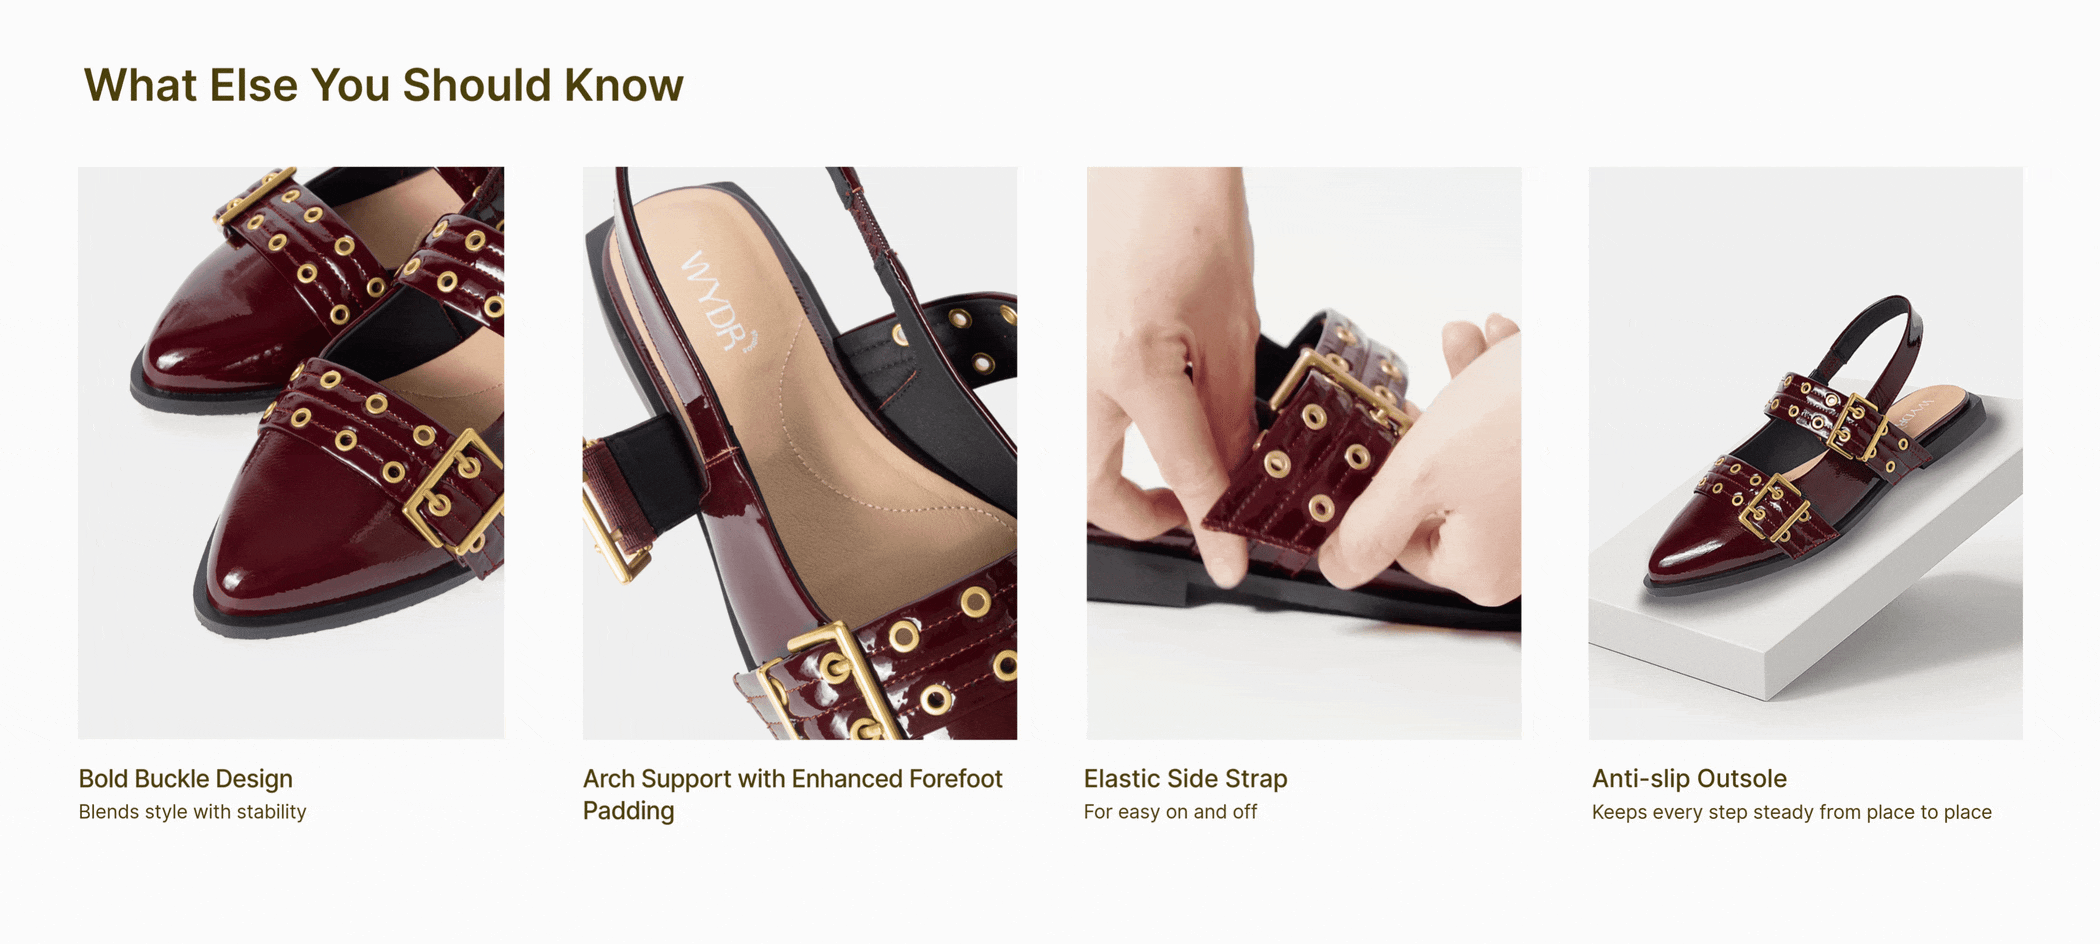Image resolution: width=2100 pixels, height=944 pixels.
Task: Click the 'Elastic Side Strap' title
Action: point(1186,779)
